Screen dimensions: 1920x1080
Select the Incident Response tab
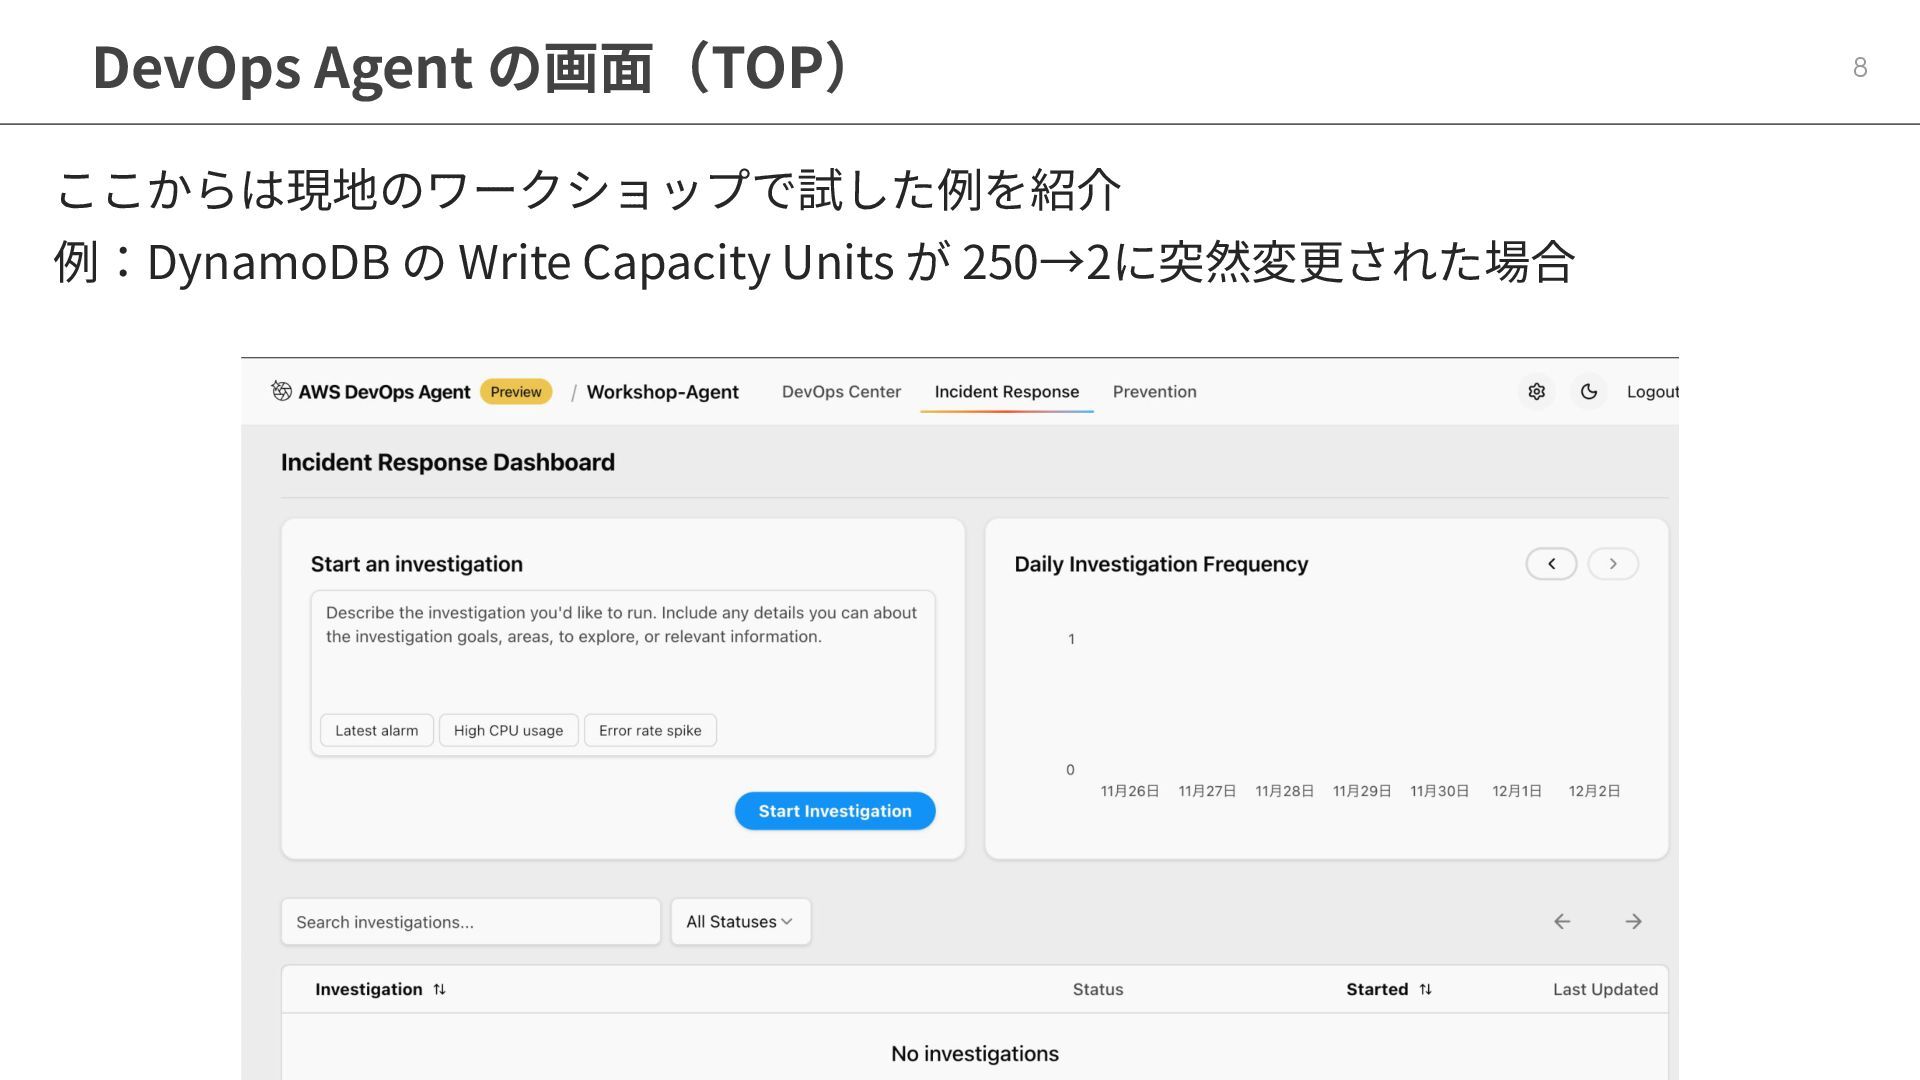click(1006, 392)
